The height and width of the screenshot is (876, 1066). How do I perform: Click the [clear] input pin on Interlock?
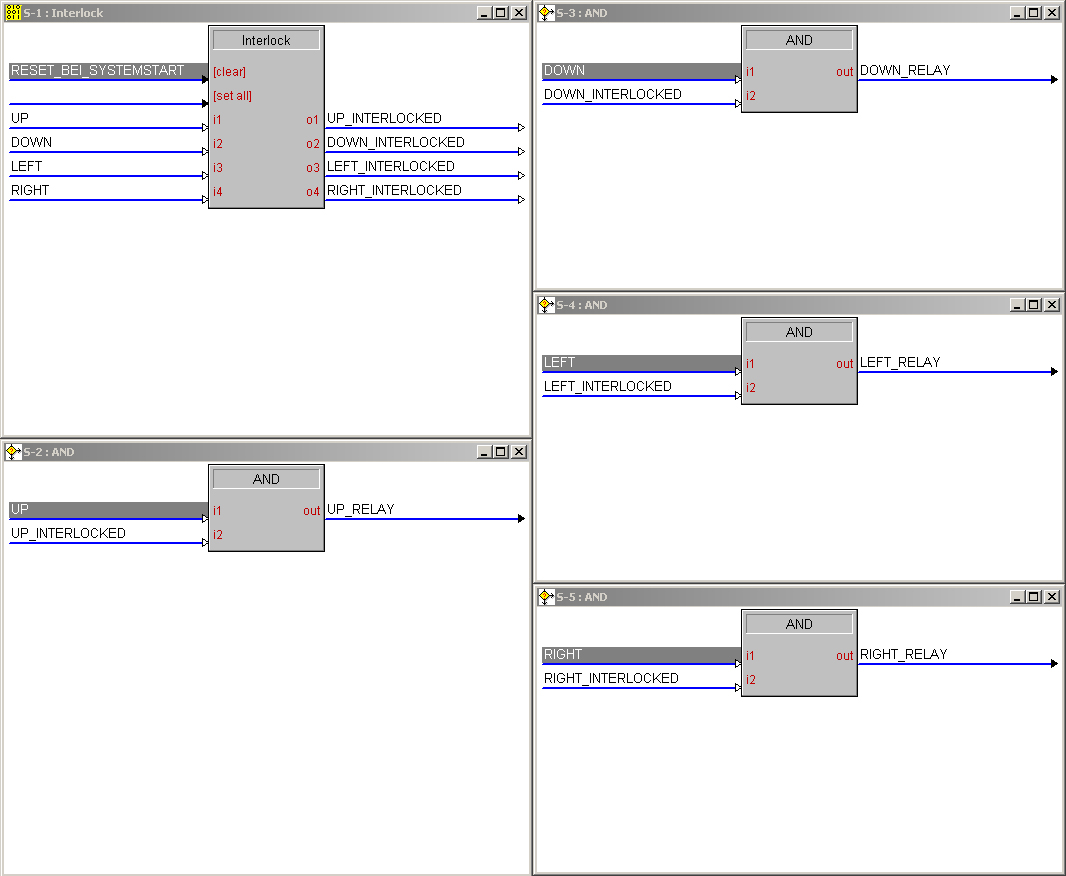pos(229,72)
